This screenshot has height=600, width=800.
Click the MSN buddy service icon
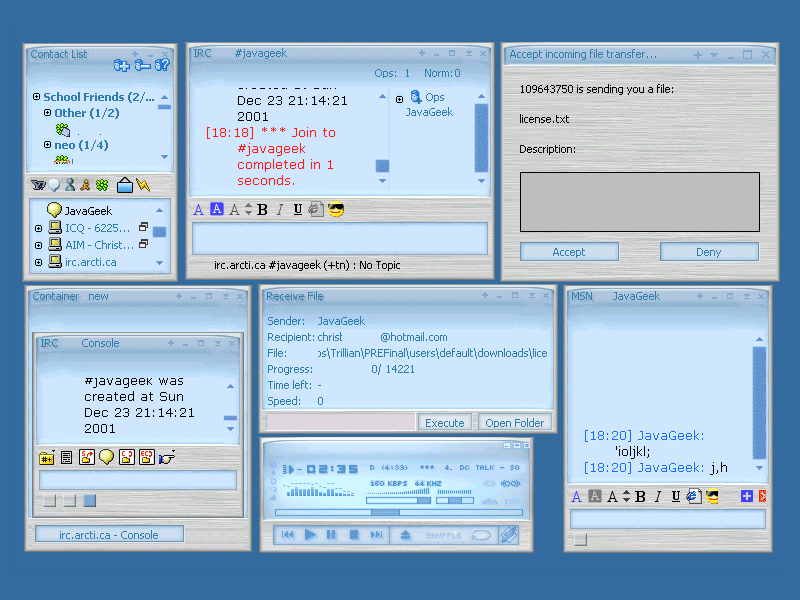coord(70,185)
